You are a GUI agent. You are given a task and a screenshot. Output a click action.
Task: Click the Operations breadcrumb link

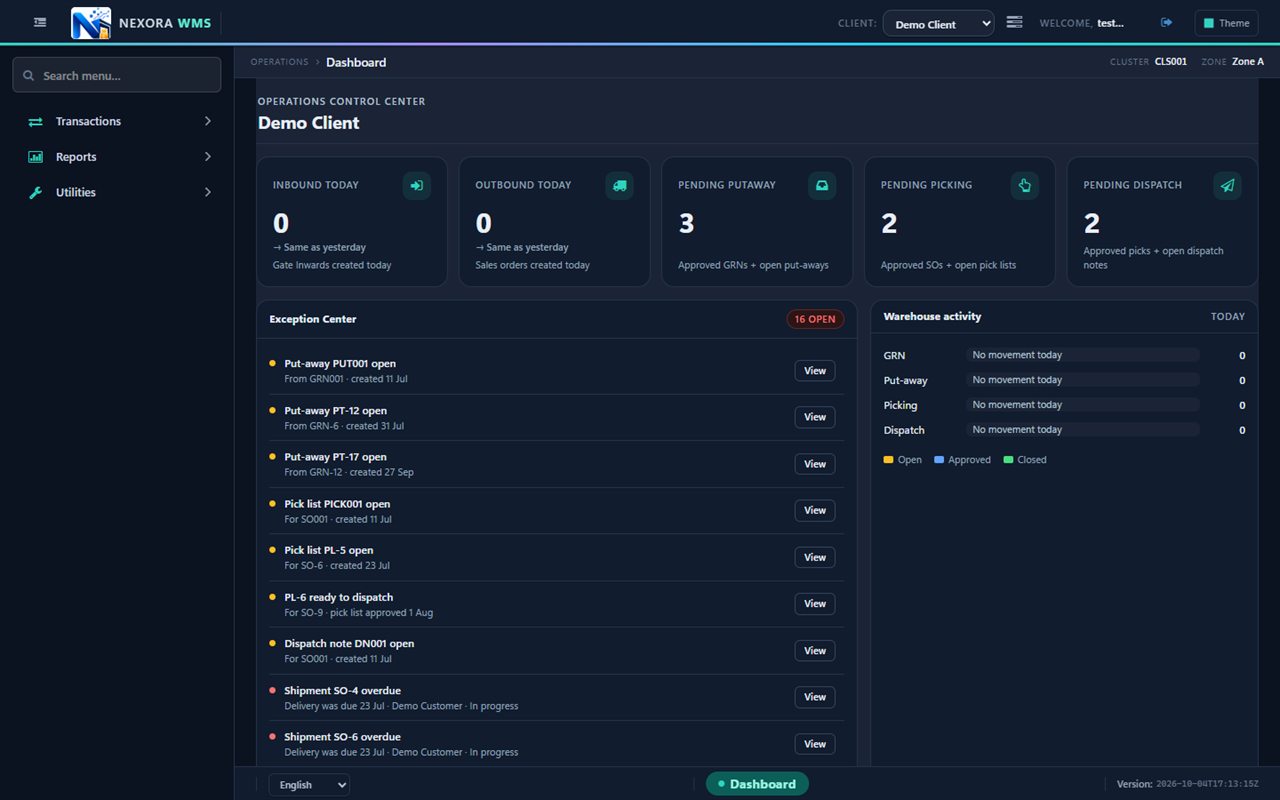pyautogui.click(x=279, y=62)
